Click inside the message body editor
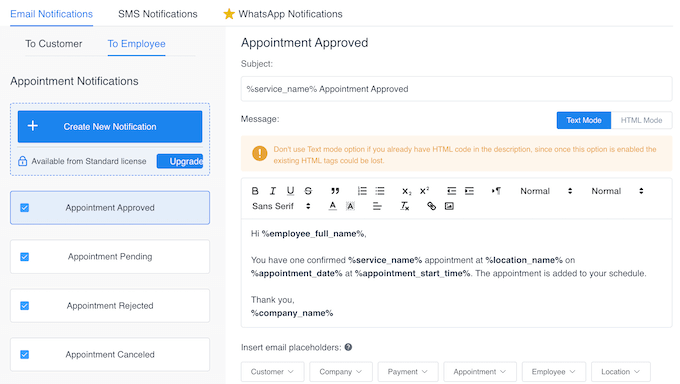The image size is (680, 384). click(x=456, y=273)
